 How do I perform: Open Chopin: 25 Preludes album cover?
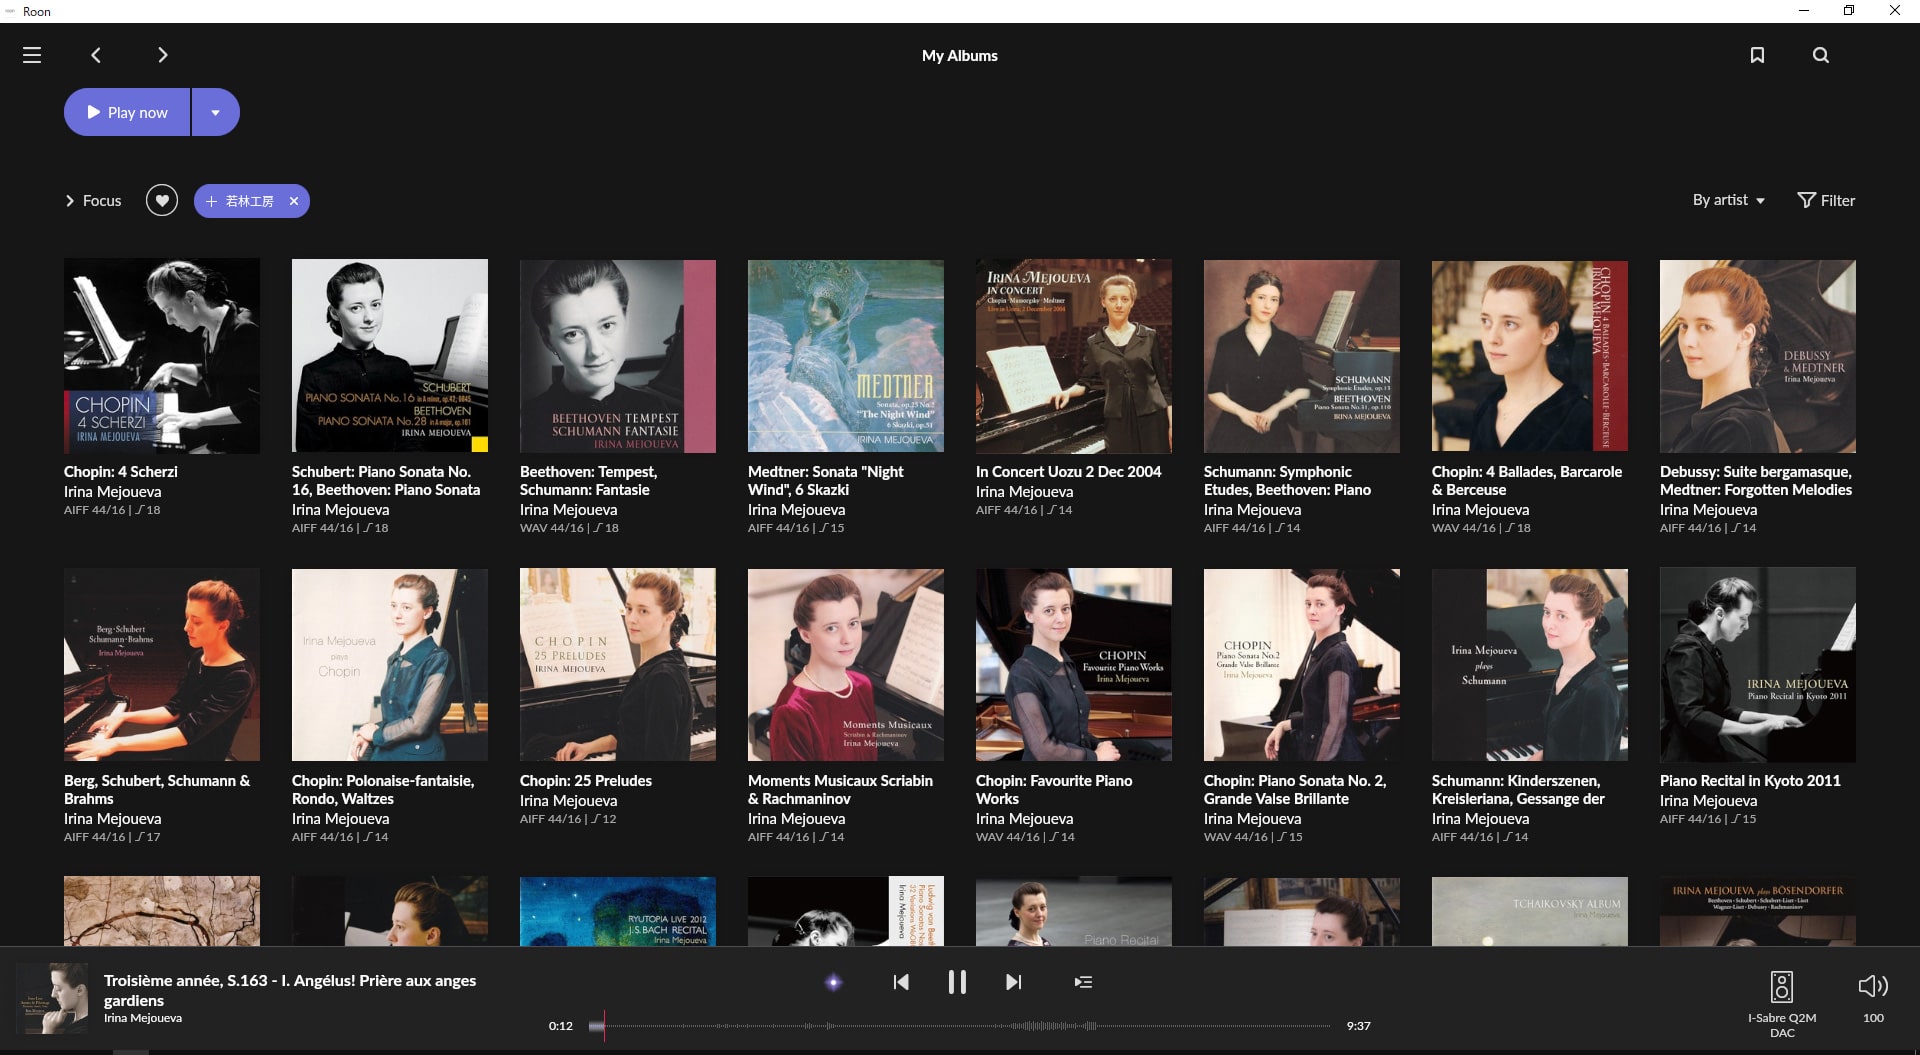[618, 665]
